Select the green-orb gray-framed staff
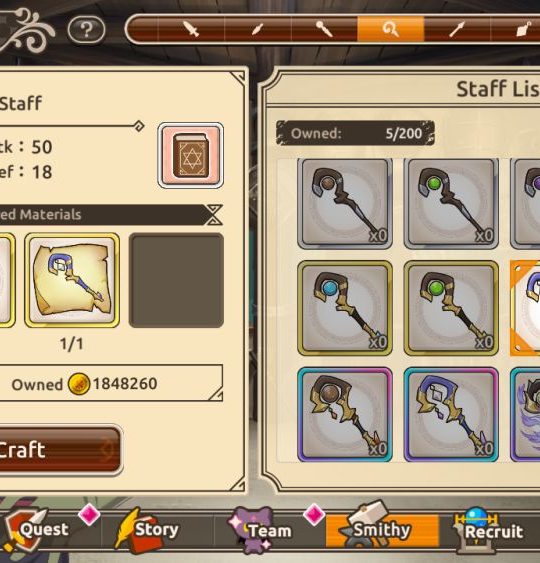Screen dimensions: 540x563 (x=451, y=204)
